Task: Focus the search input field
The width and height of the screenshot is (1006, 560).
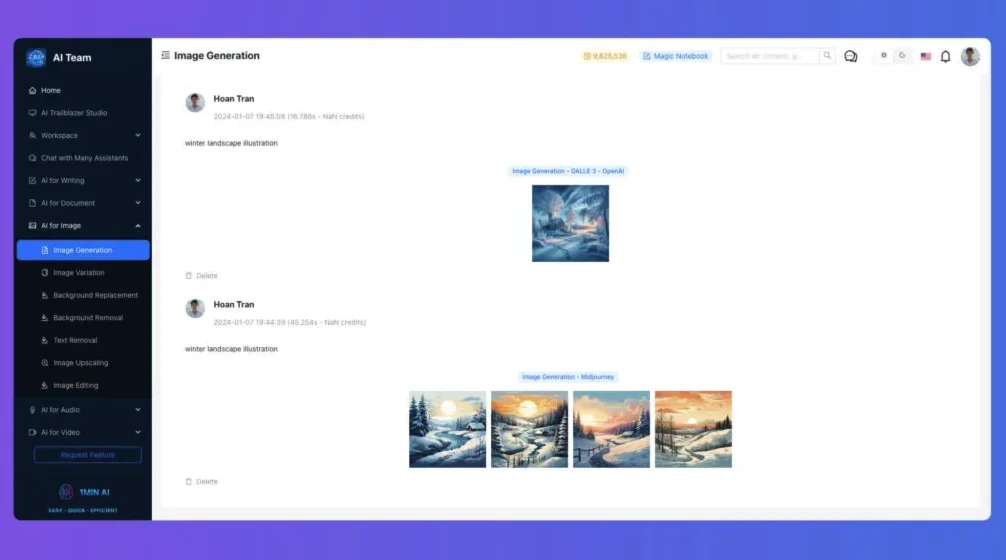Action: [769, 56]
